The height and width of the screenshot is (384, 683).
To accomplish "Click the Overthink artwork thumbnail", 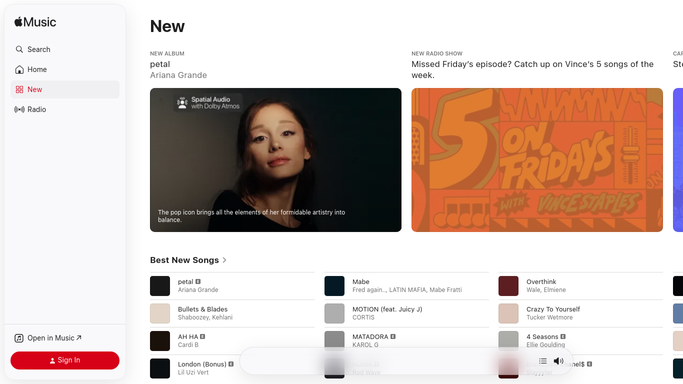I will point(508,286).
